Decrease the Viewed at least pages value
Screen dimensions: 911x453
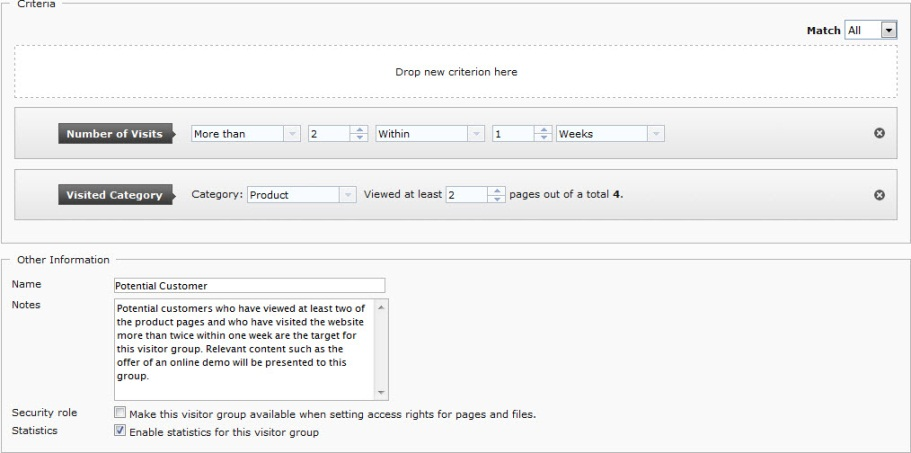click(498, 199)
